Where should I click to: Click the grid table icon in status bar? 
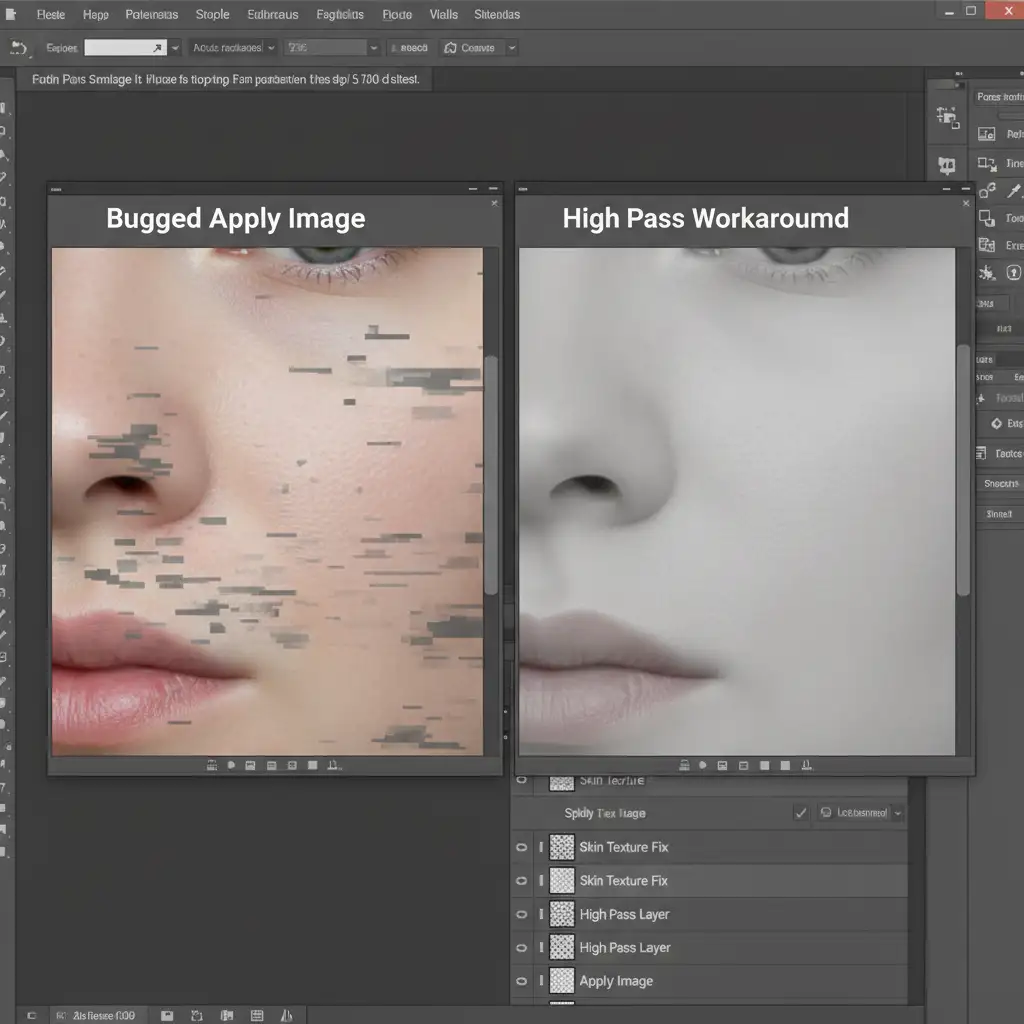pyautogui.click(x=257, y=1016)
